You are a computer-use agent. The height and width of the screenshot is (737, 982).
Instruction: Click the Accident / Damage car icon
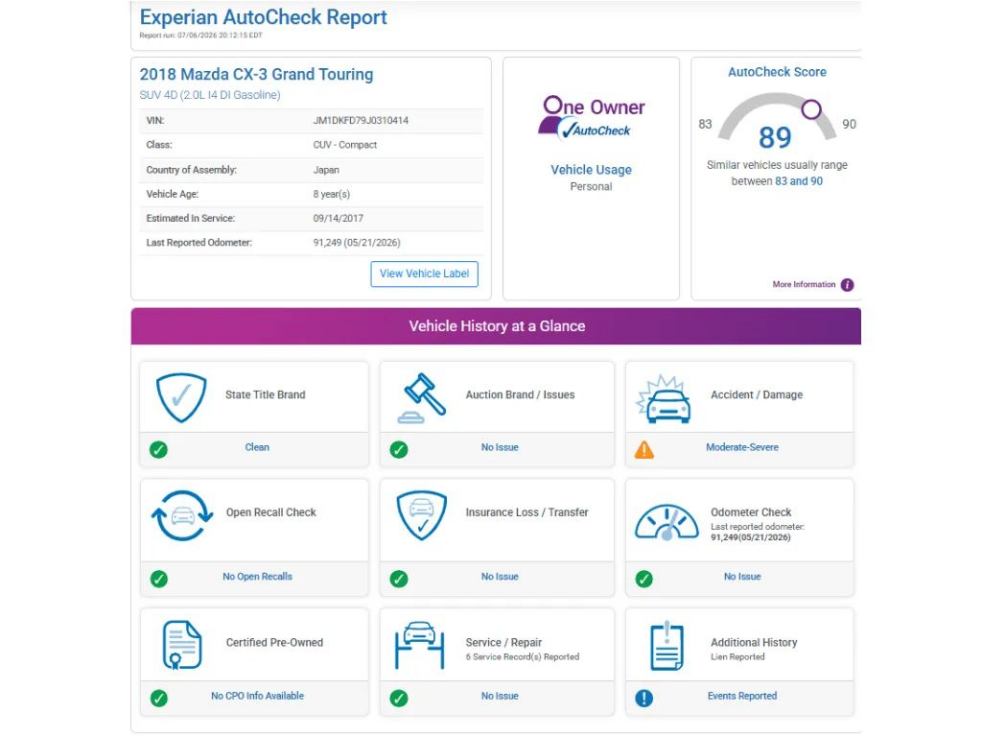coord(664,399)
